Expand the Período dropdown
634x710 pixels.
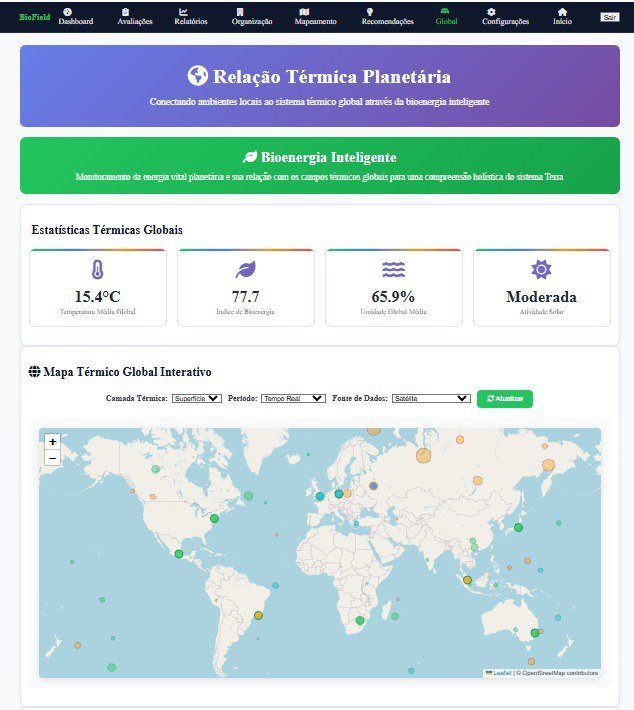(x=292, y=398)
